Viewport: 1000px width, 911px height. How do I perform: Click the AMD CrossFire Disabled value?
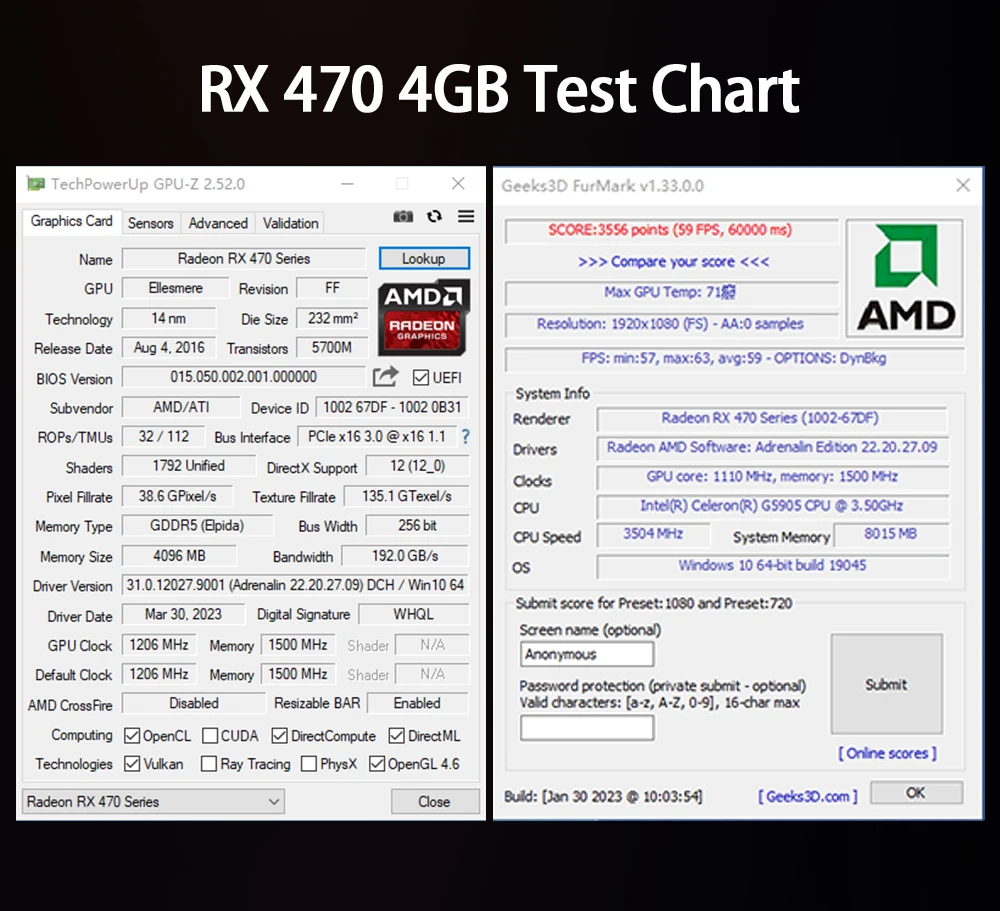coord(194,702)
